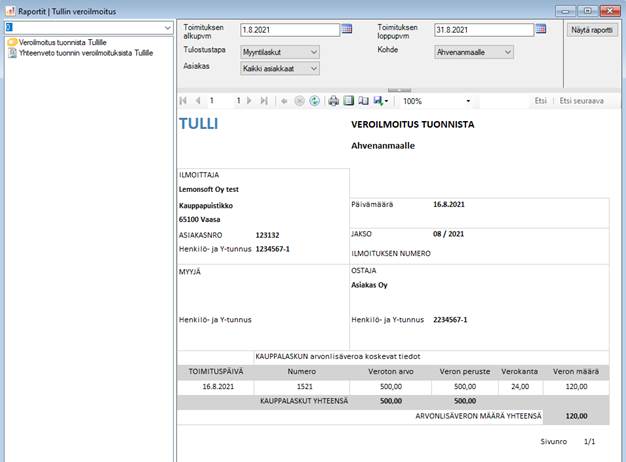Click the Toimituksen alkupvm date field
Image resolution: width=626 pixels, height=462 pixels.
[288, 30]
